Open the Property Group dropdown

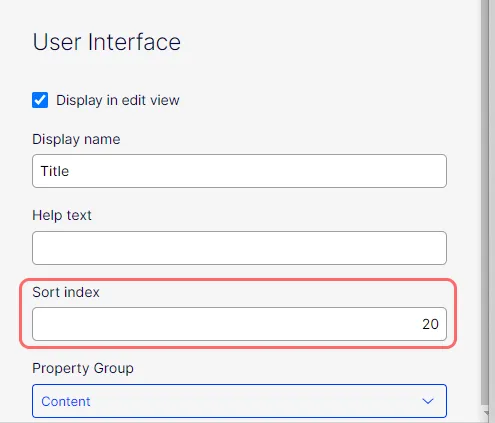(x=239, y=401)
